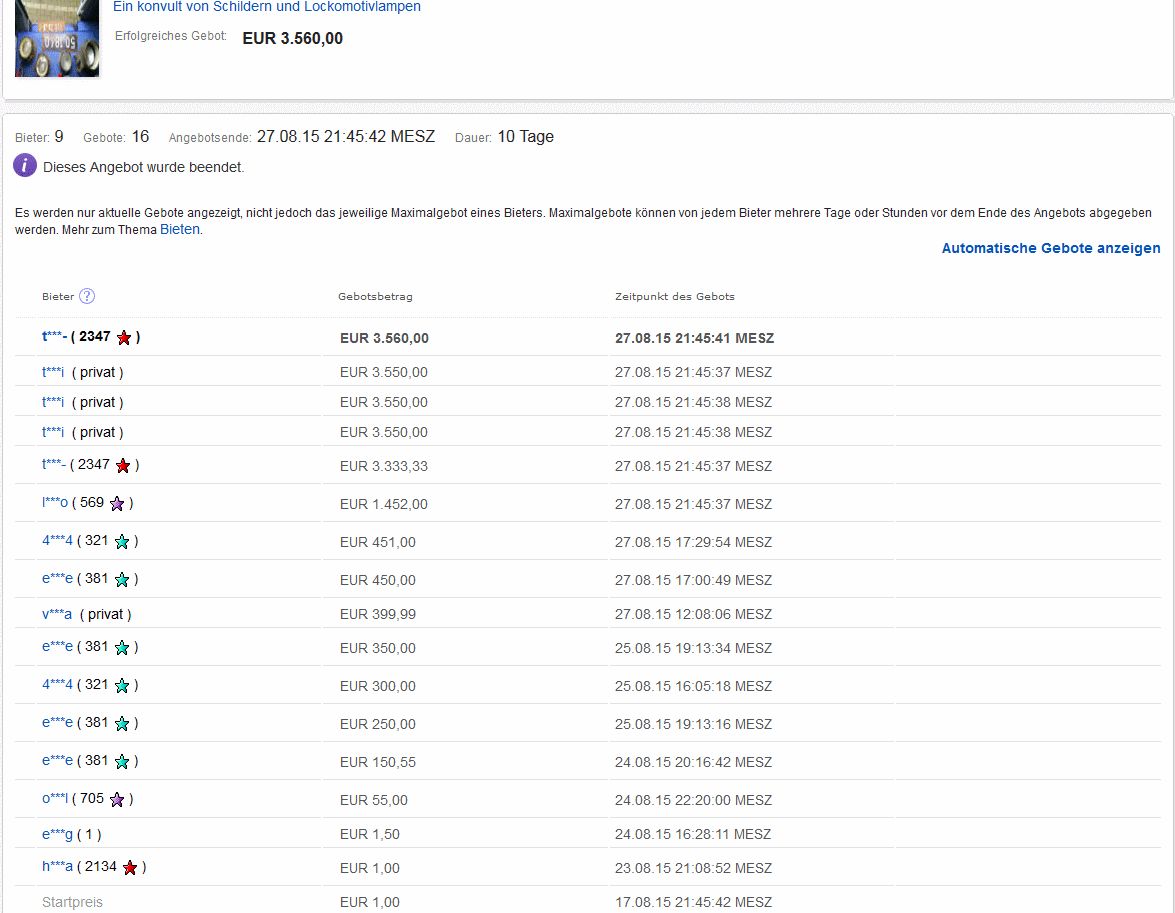Click red star in the EUR 3.560,00 row

click(124, 338)
